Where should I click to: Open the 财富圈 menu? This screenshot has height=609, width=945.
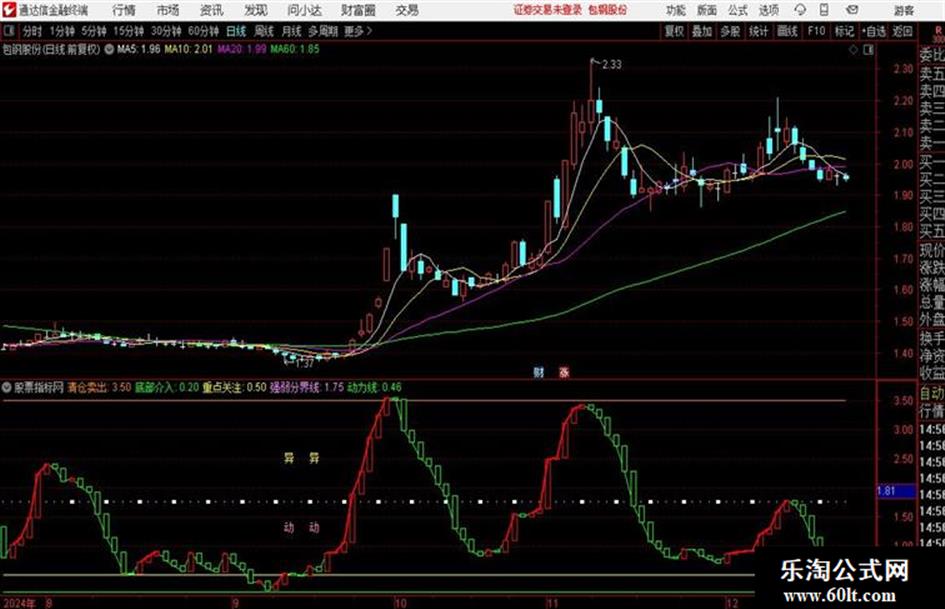[x=358, y=10]
